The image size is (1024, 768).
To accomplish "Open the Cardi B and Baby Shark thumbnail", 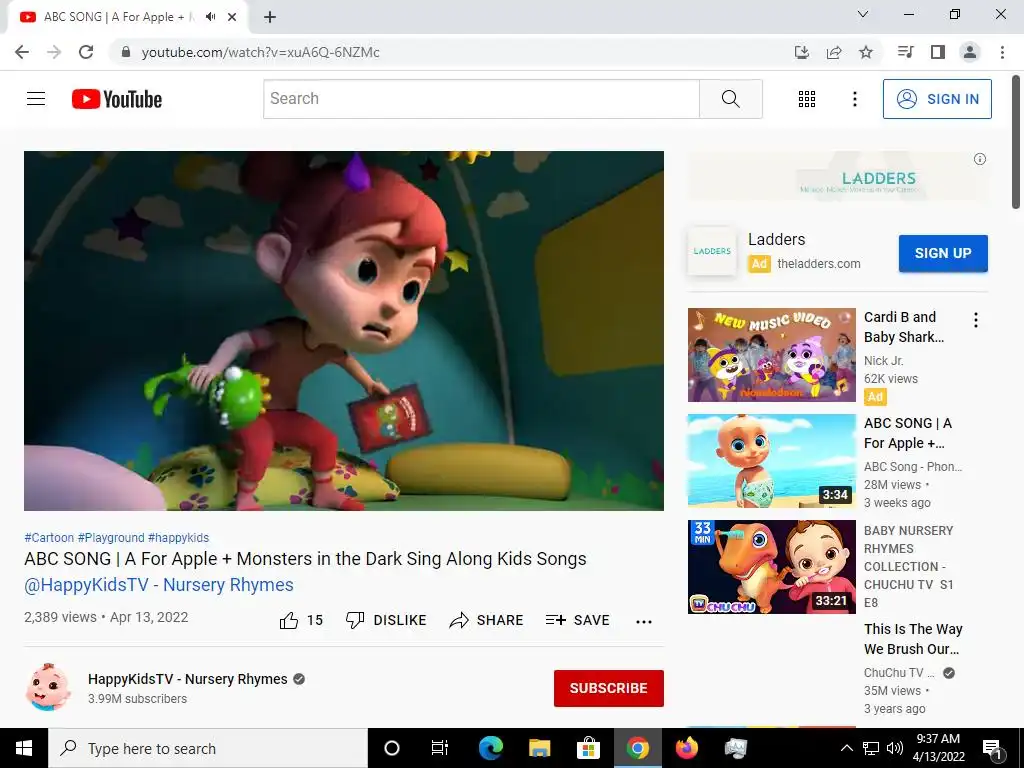I will 771,355.
